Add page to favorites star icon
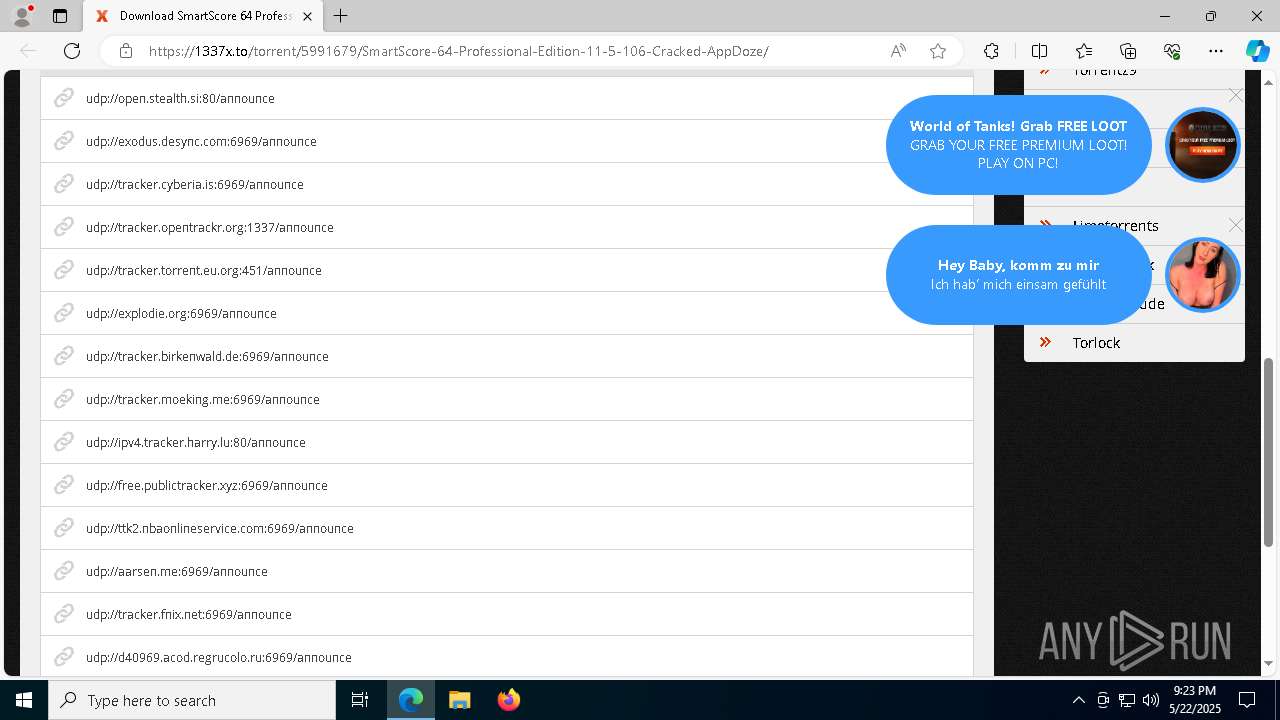Viewport: 1280px width, 720px height. pos(938,51)
